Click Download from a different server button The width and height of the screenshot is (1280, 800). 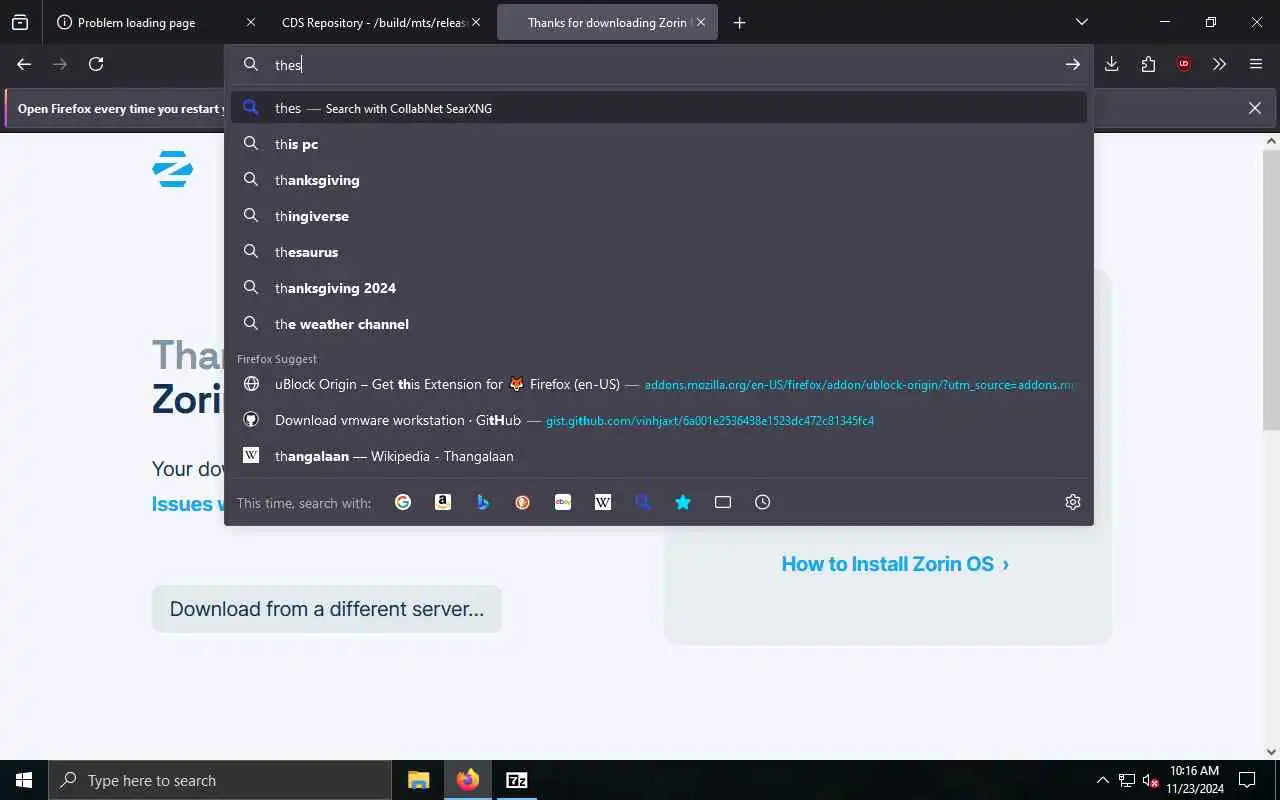[x=327, y=609]
